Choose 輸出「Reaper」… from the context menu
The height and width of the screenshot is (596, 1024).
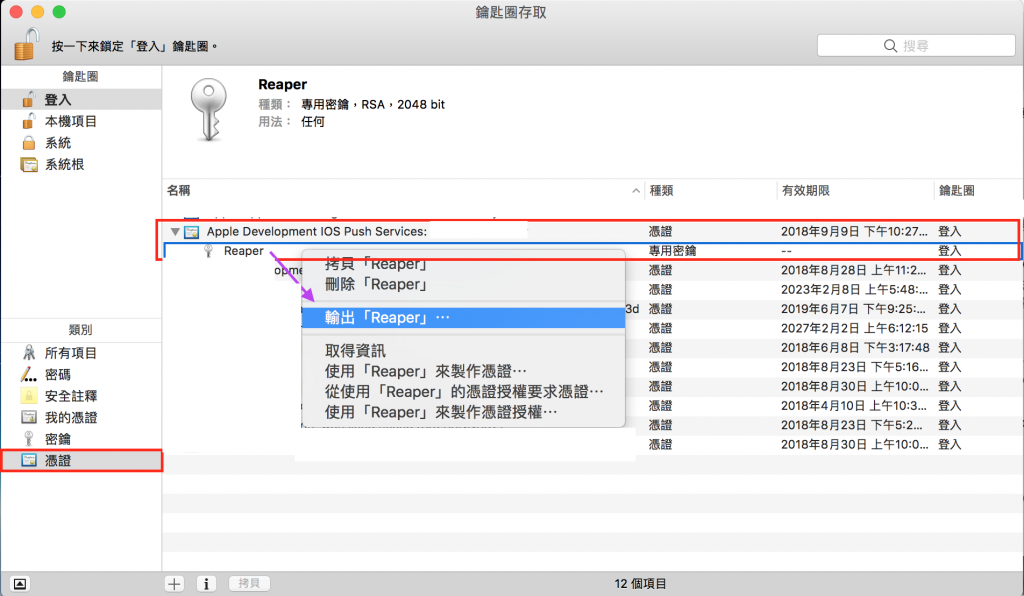[x=463, y=318]
